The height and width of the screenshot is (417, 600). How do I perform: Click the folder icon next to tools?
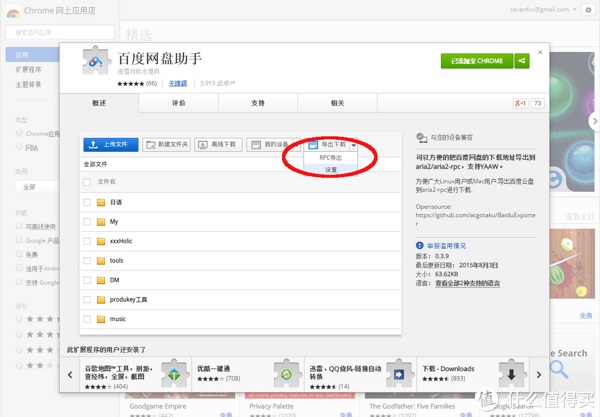[101, 261]
